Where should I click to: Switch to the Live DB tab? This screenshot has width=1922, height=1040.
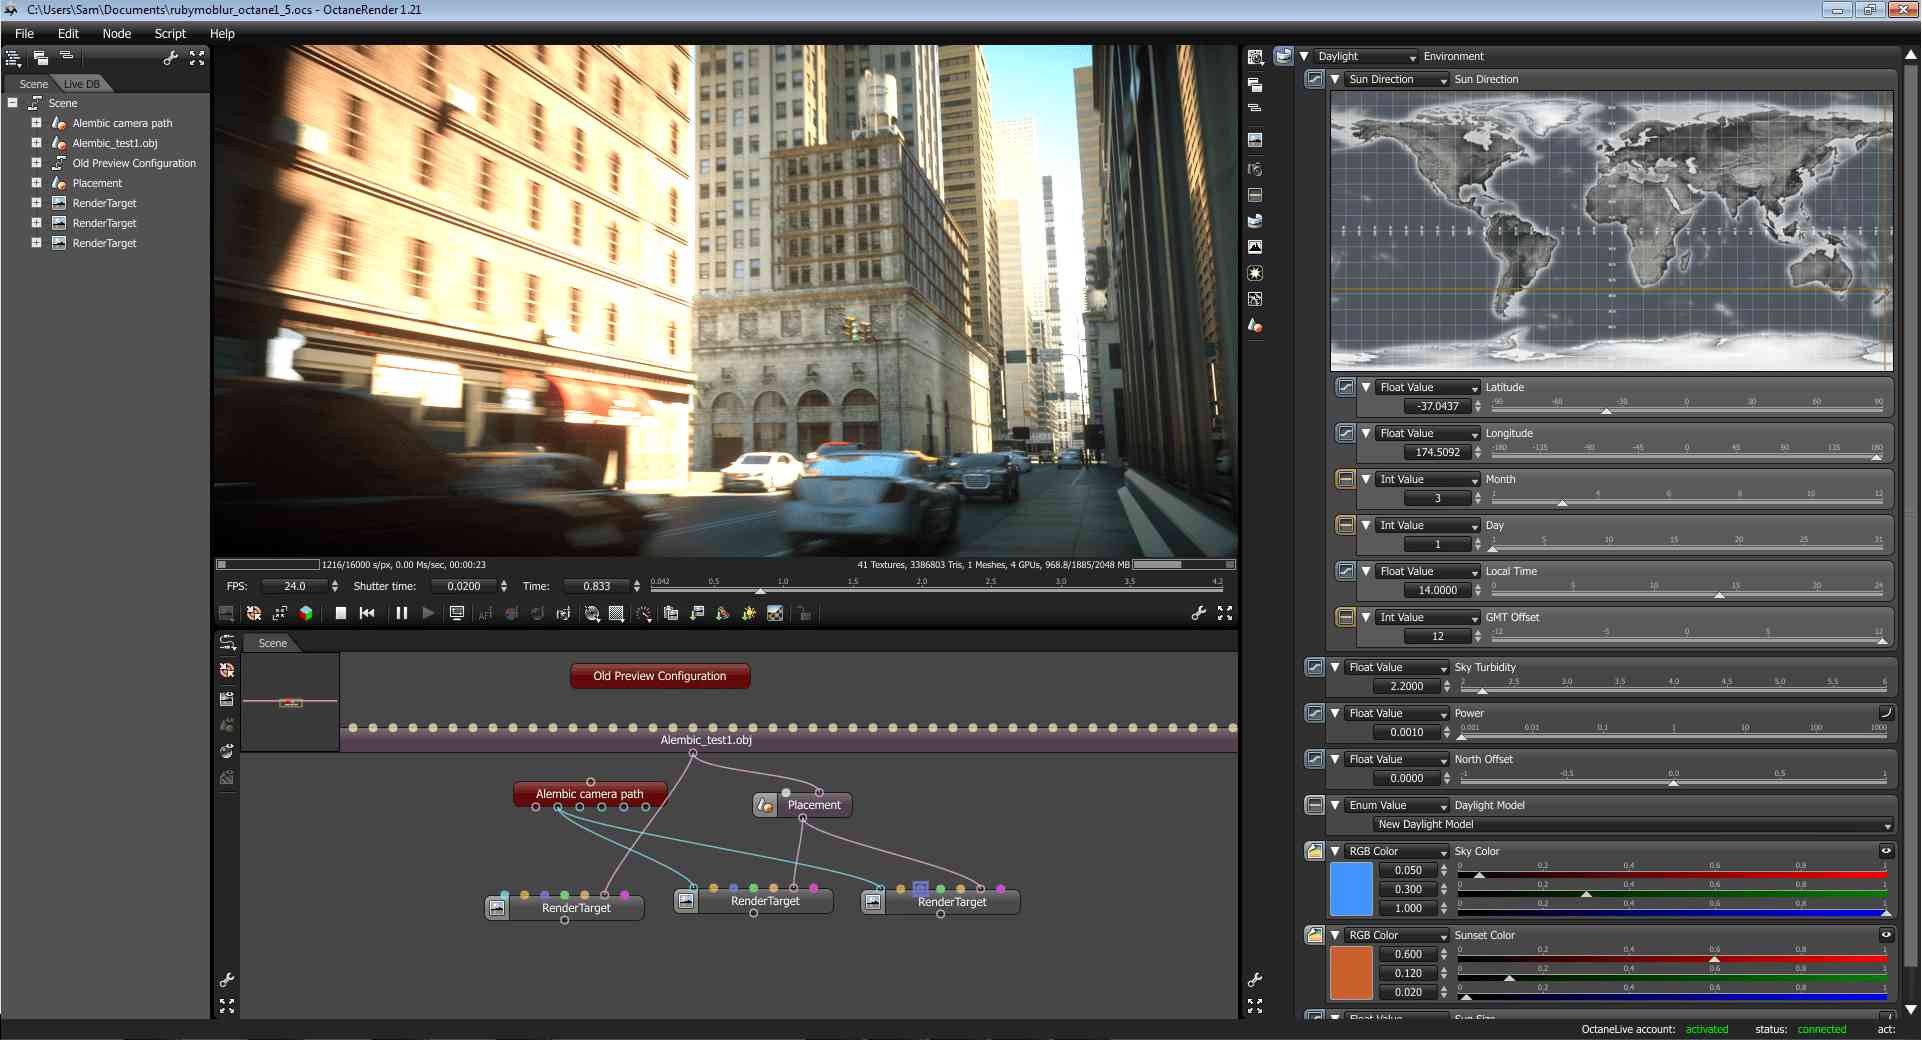[x=82, y=84]
